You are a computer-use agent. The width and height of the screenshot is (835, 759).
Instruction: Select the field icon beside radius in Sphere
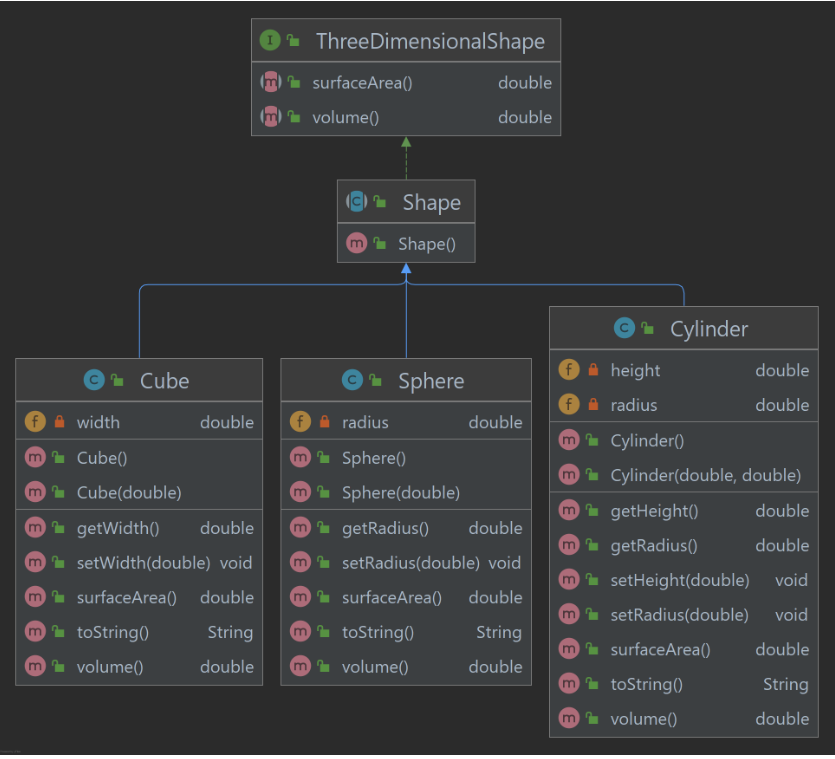[x=299, y=422]
